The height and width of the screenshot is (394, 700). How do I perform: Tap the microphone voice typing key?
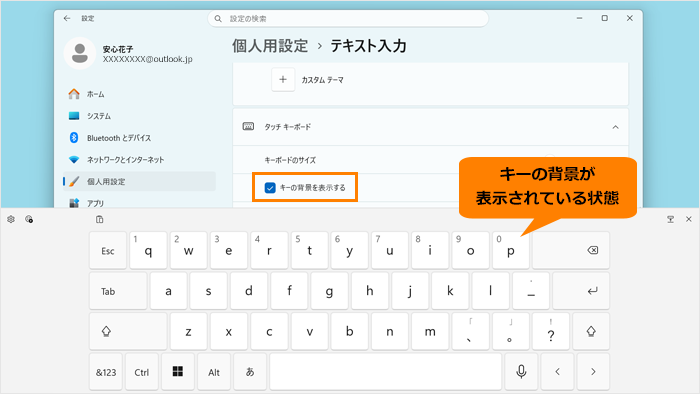tap(521, 372)
